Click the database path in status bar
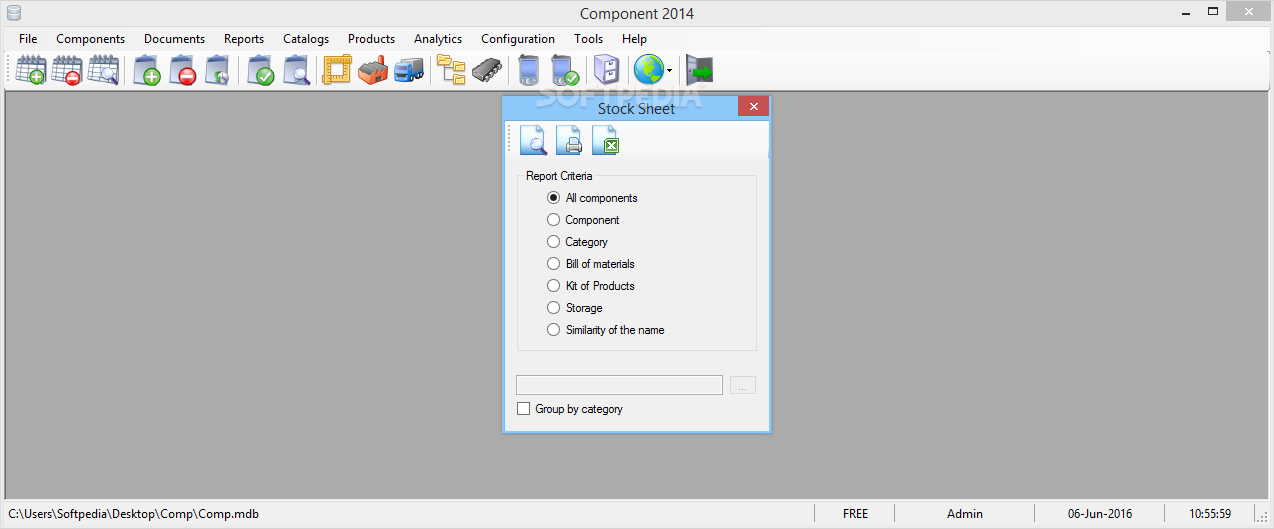 click(x=134, y=513)
